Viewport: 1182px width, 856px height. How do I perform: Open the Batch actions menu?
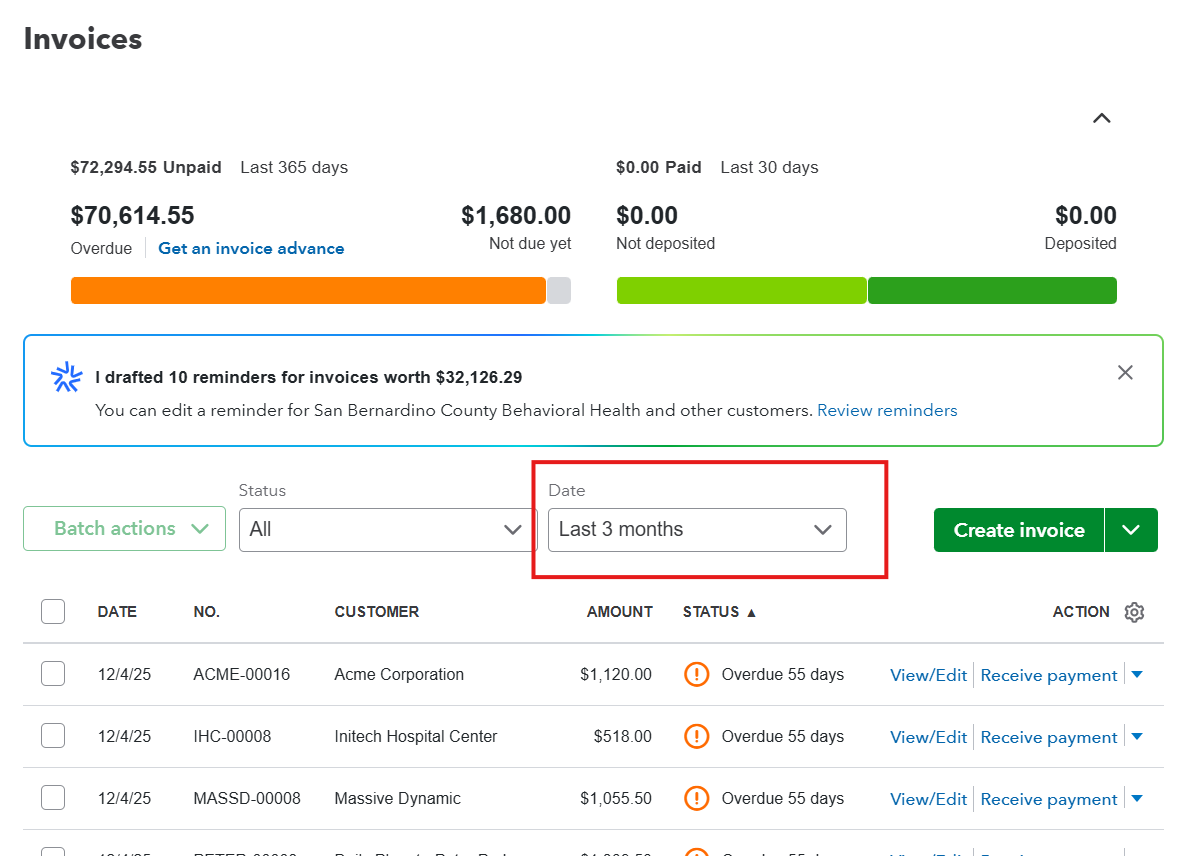click(x=124, y=528)
